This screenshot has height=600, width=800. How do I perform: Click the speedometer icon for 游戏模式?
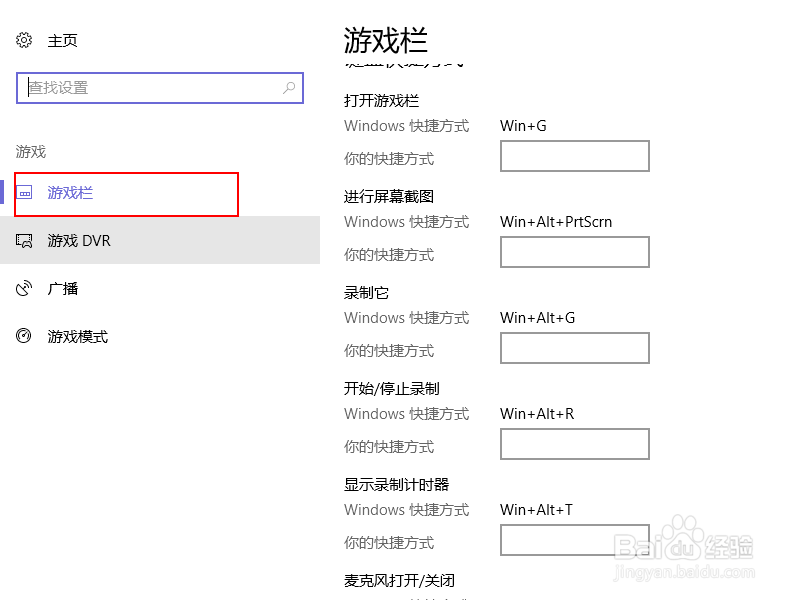coord(24,336)
